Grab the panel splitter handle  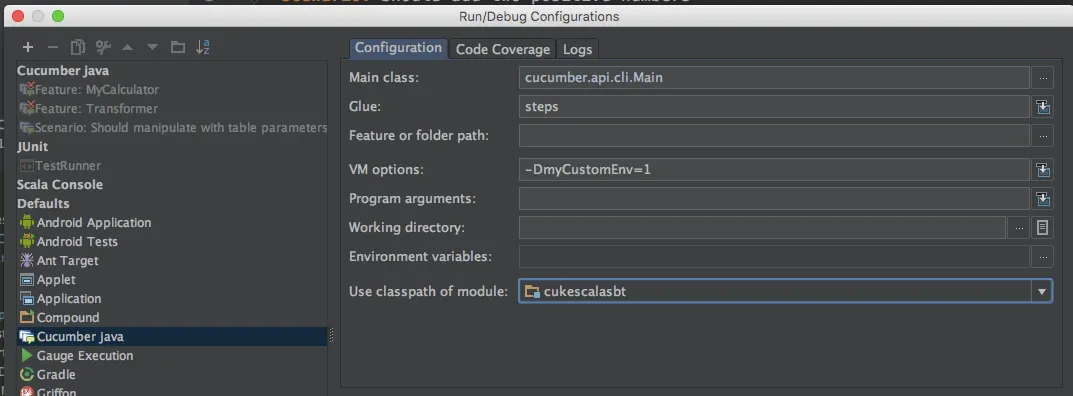tap(333, 336)
